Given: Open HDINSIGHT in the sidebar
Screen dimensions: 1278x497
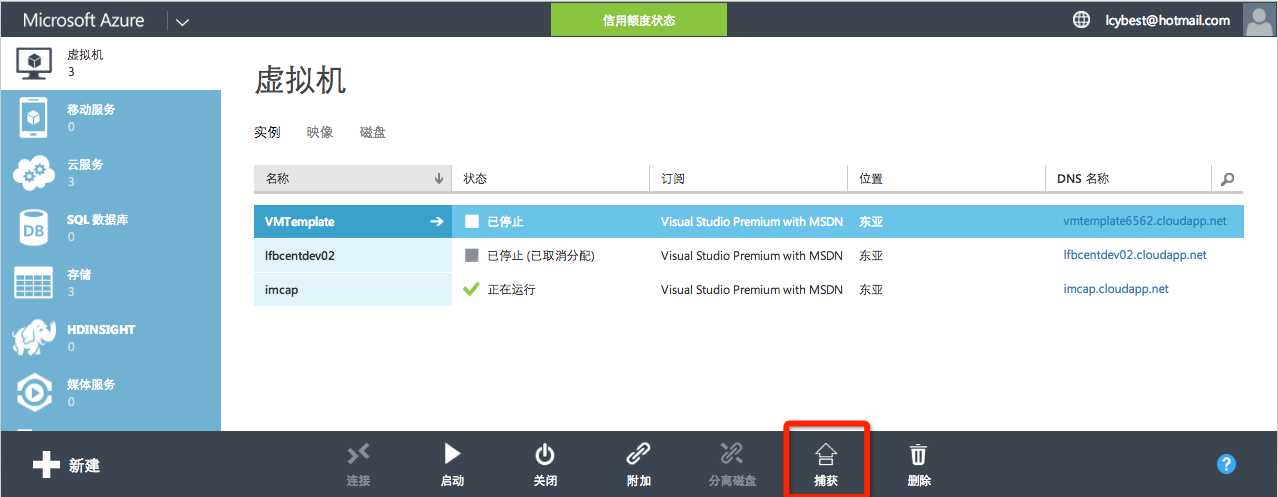Looking at the screenshot, I should click(x=110, y=337).
